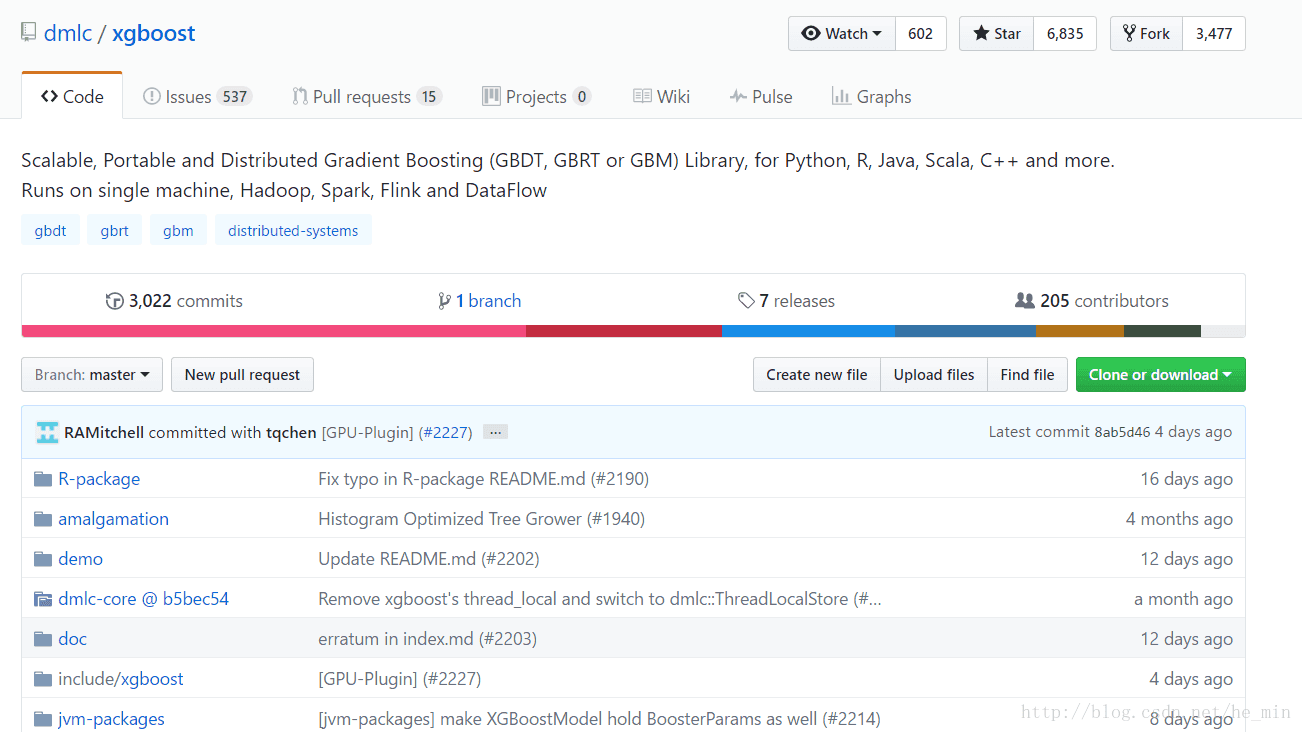Click Create new file button
The height and width of the screenshot is (732, 1302).
pos(816,375)
